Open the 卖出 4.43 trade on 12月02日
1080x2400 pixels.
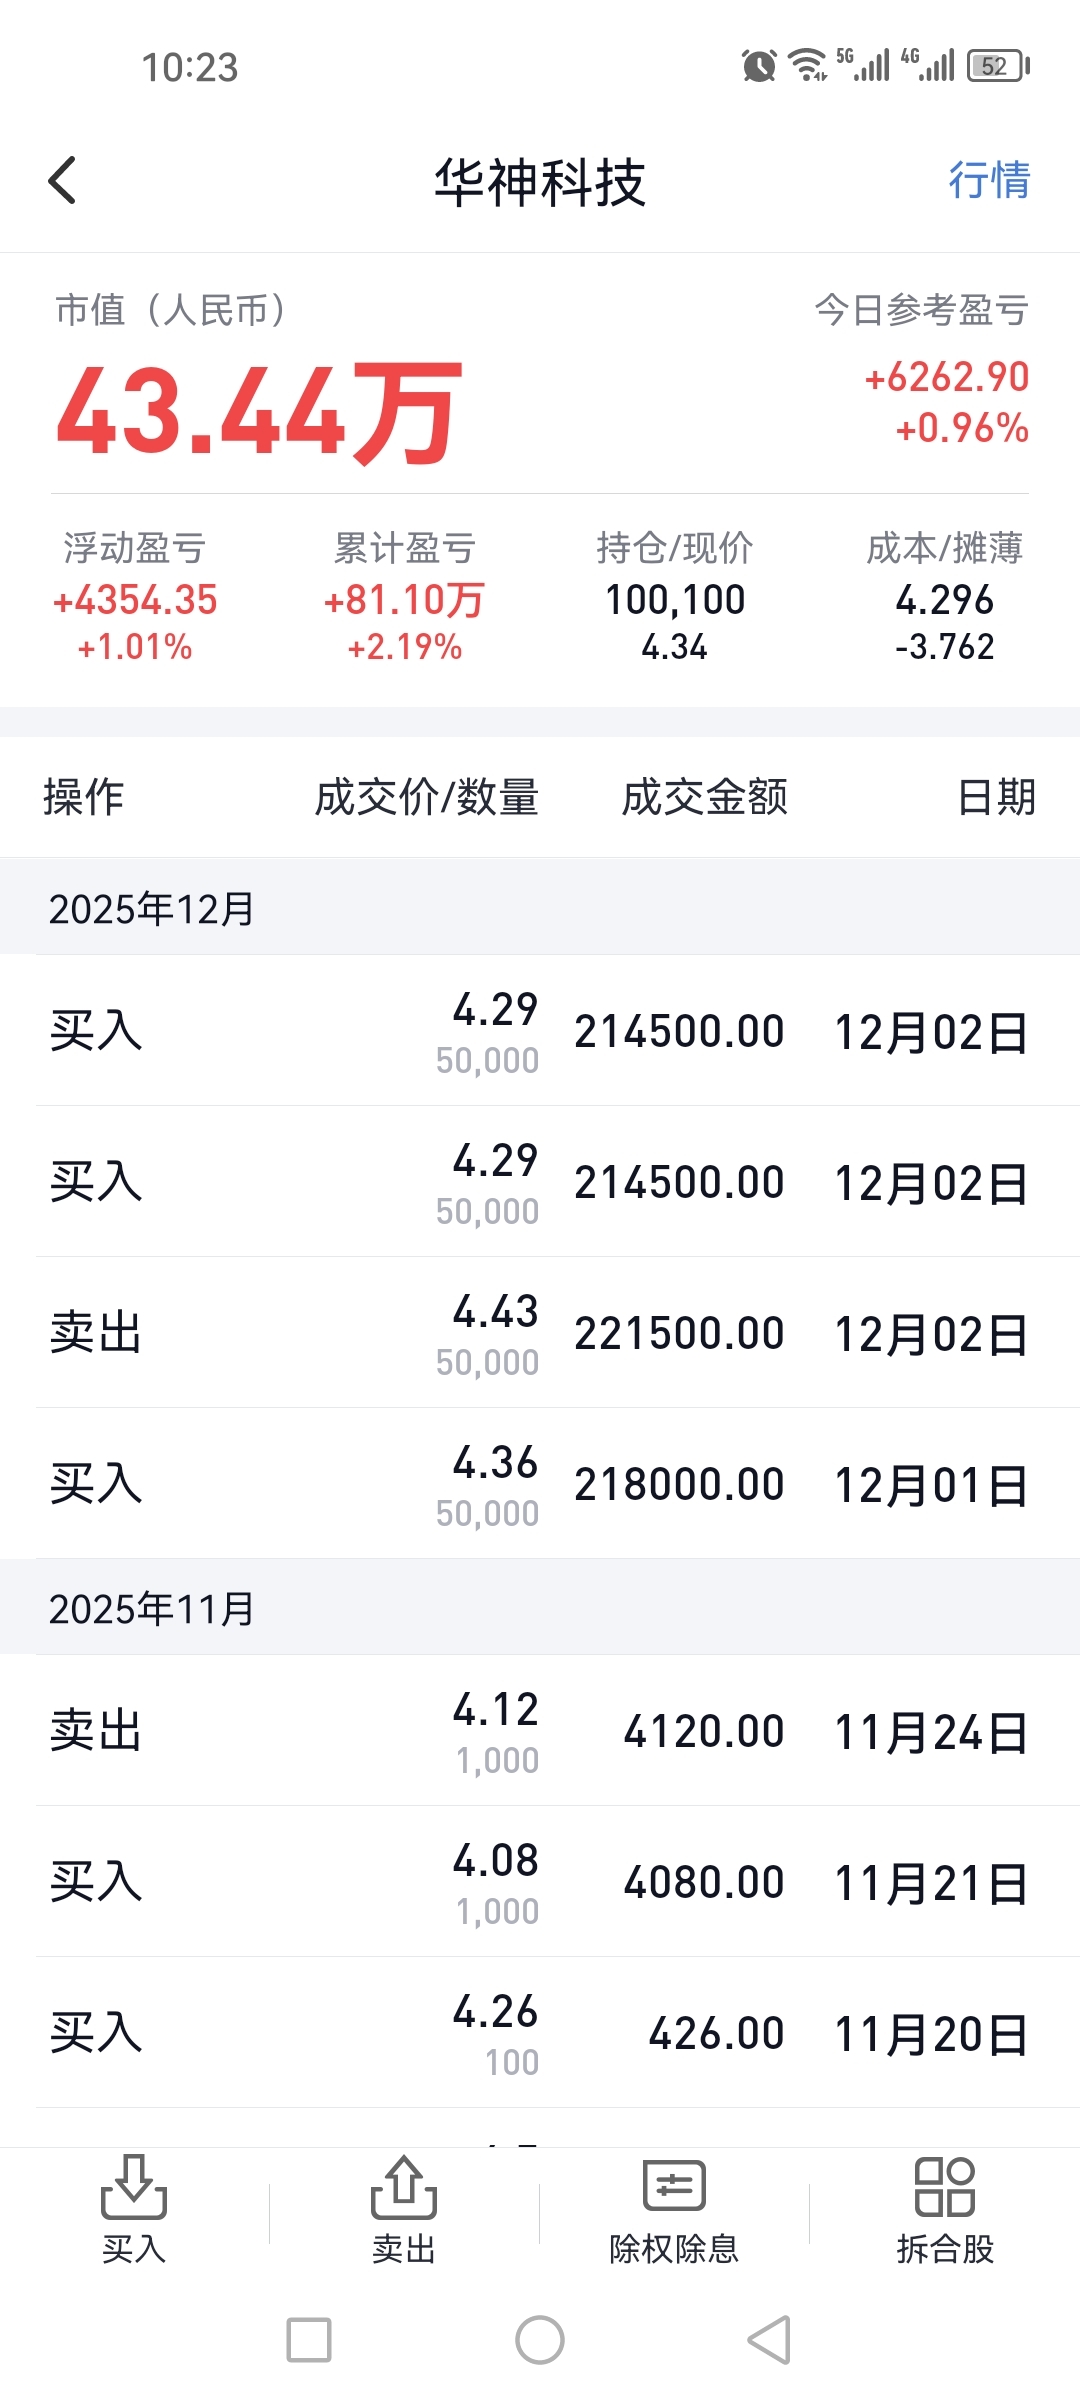540,1333
